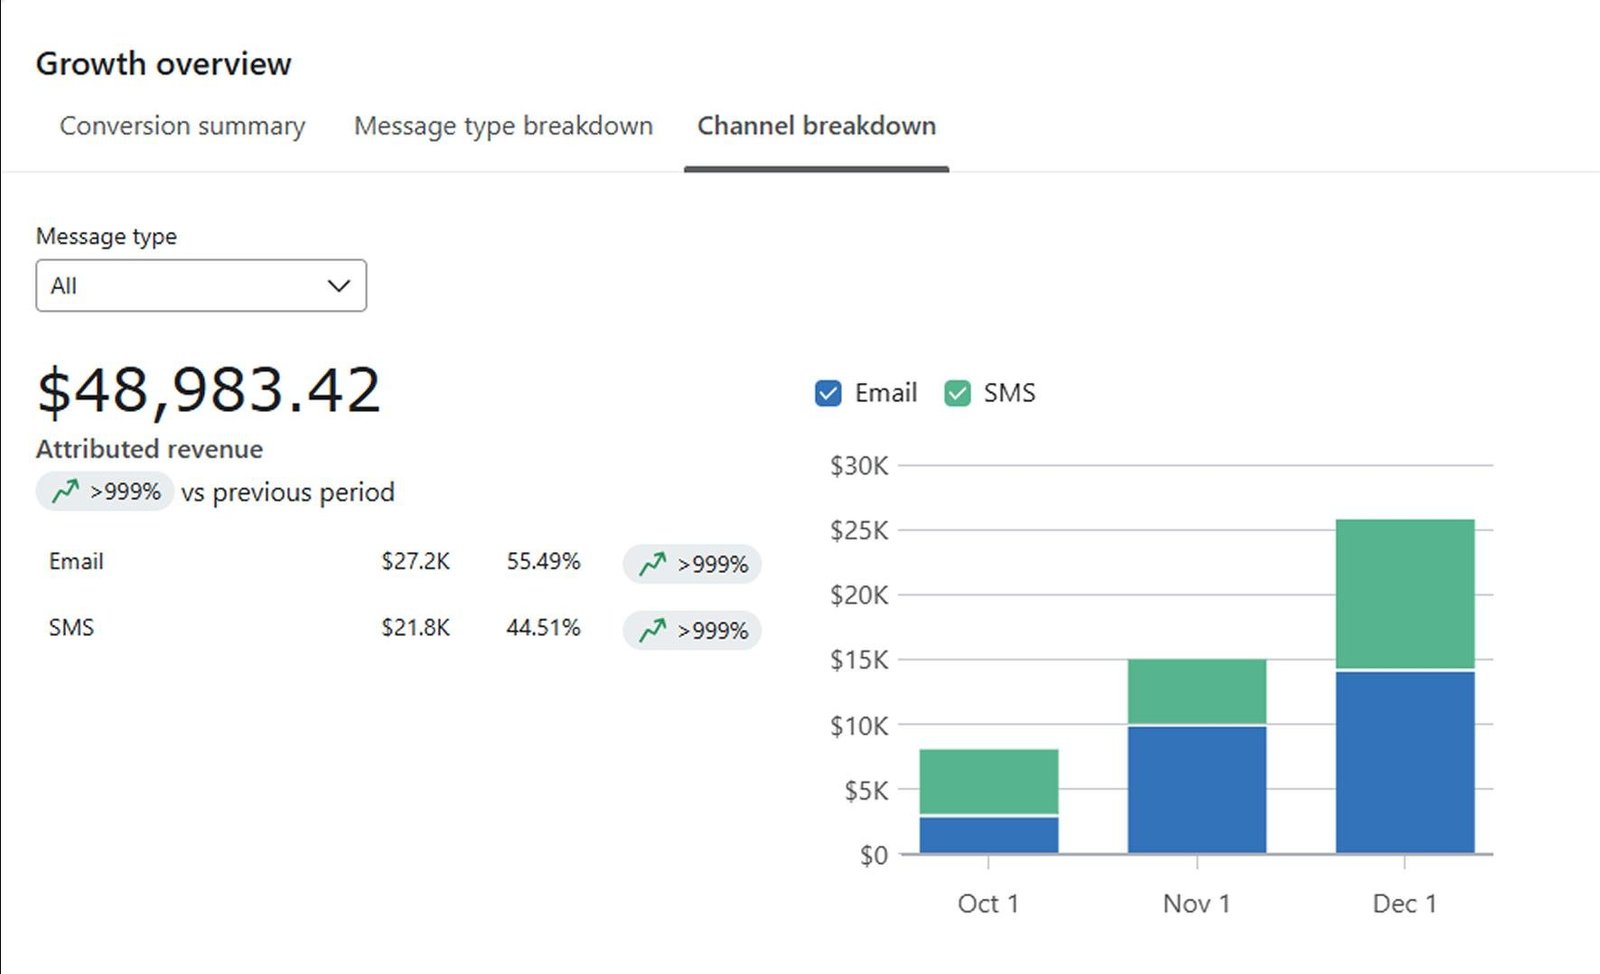
Task: Click the chevron arrow in Message type selector
Action: click(x=339, y=286)
